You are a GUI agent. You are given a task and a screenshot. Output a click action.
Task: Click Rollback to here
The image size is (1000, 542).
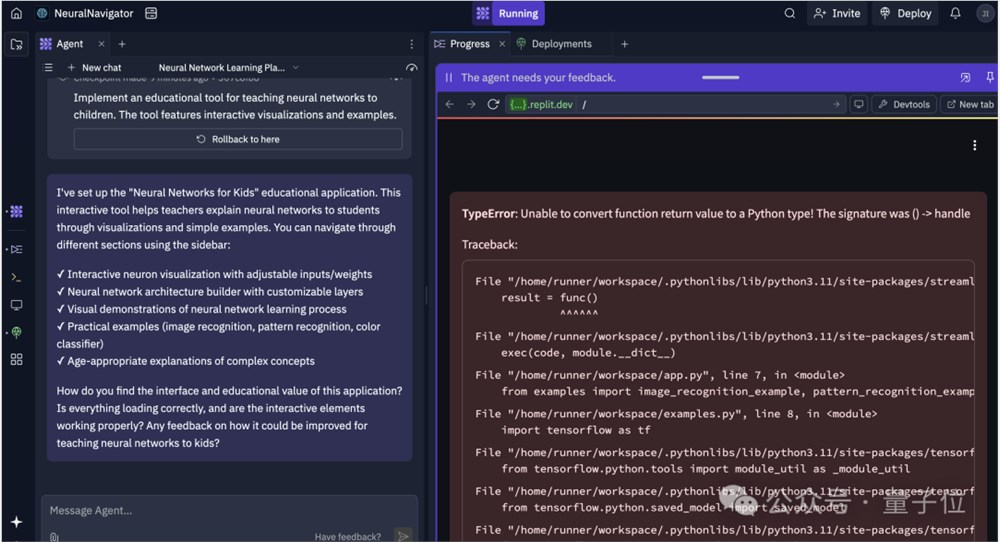click(238, 139)
